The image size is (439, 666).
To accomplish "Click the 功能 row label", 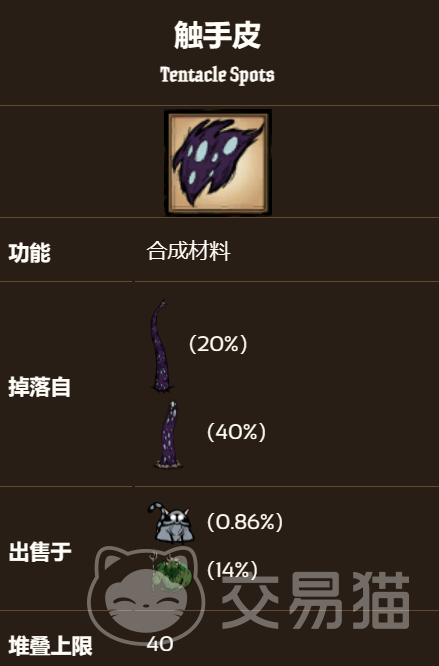I will (30, 253).
